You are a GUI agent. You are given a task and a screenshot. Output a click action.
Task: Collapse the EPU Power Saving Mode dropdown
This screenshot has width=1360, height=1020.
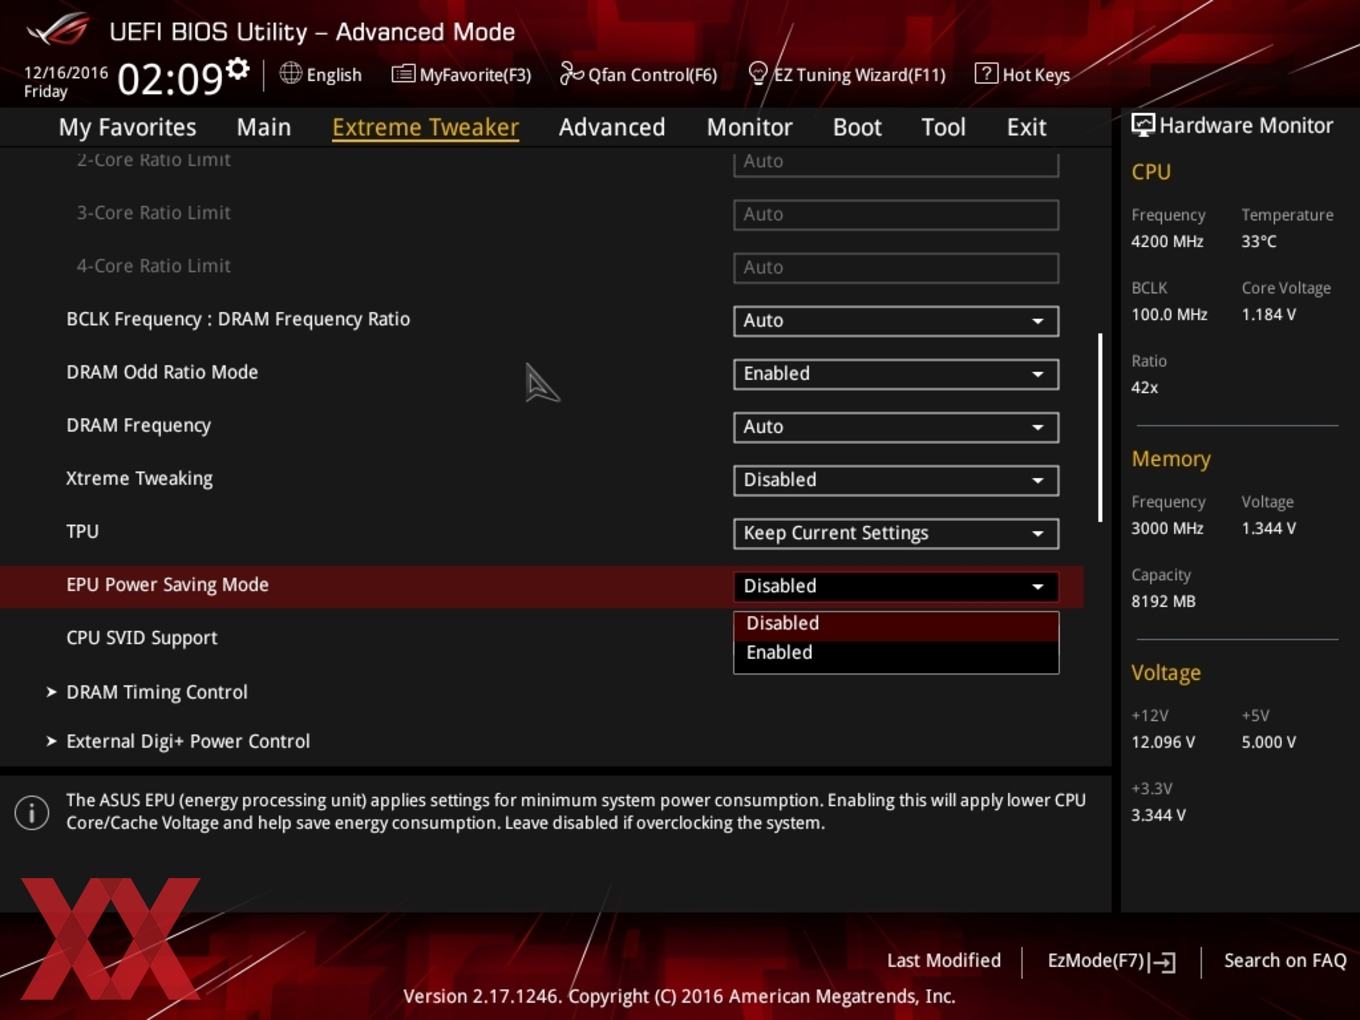[896, 586]
